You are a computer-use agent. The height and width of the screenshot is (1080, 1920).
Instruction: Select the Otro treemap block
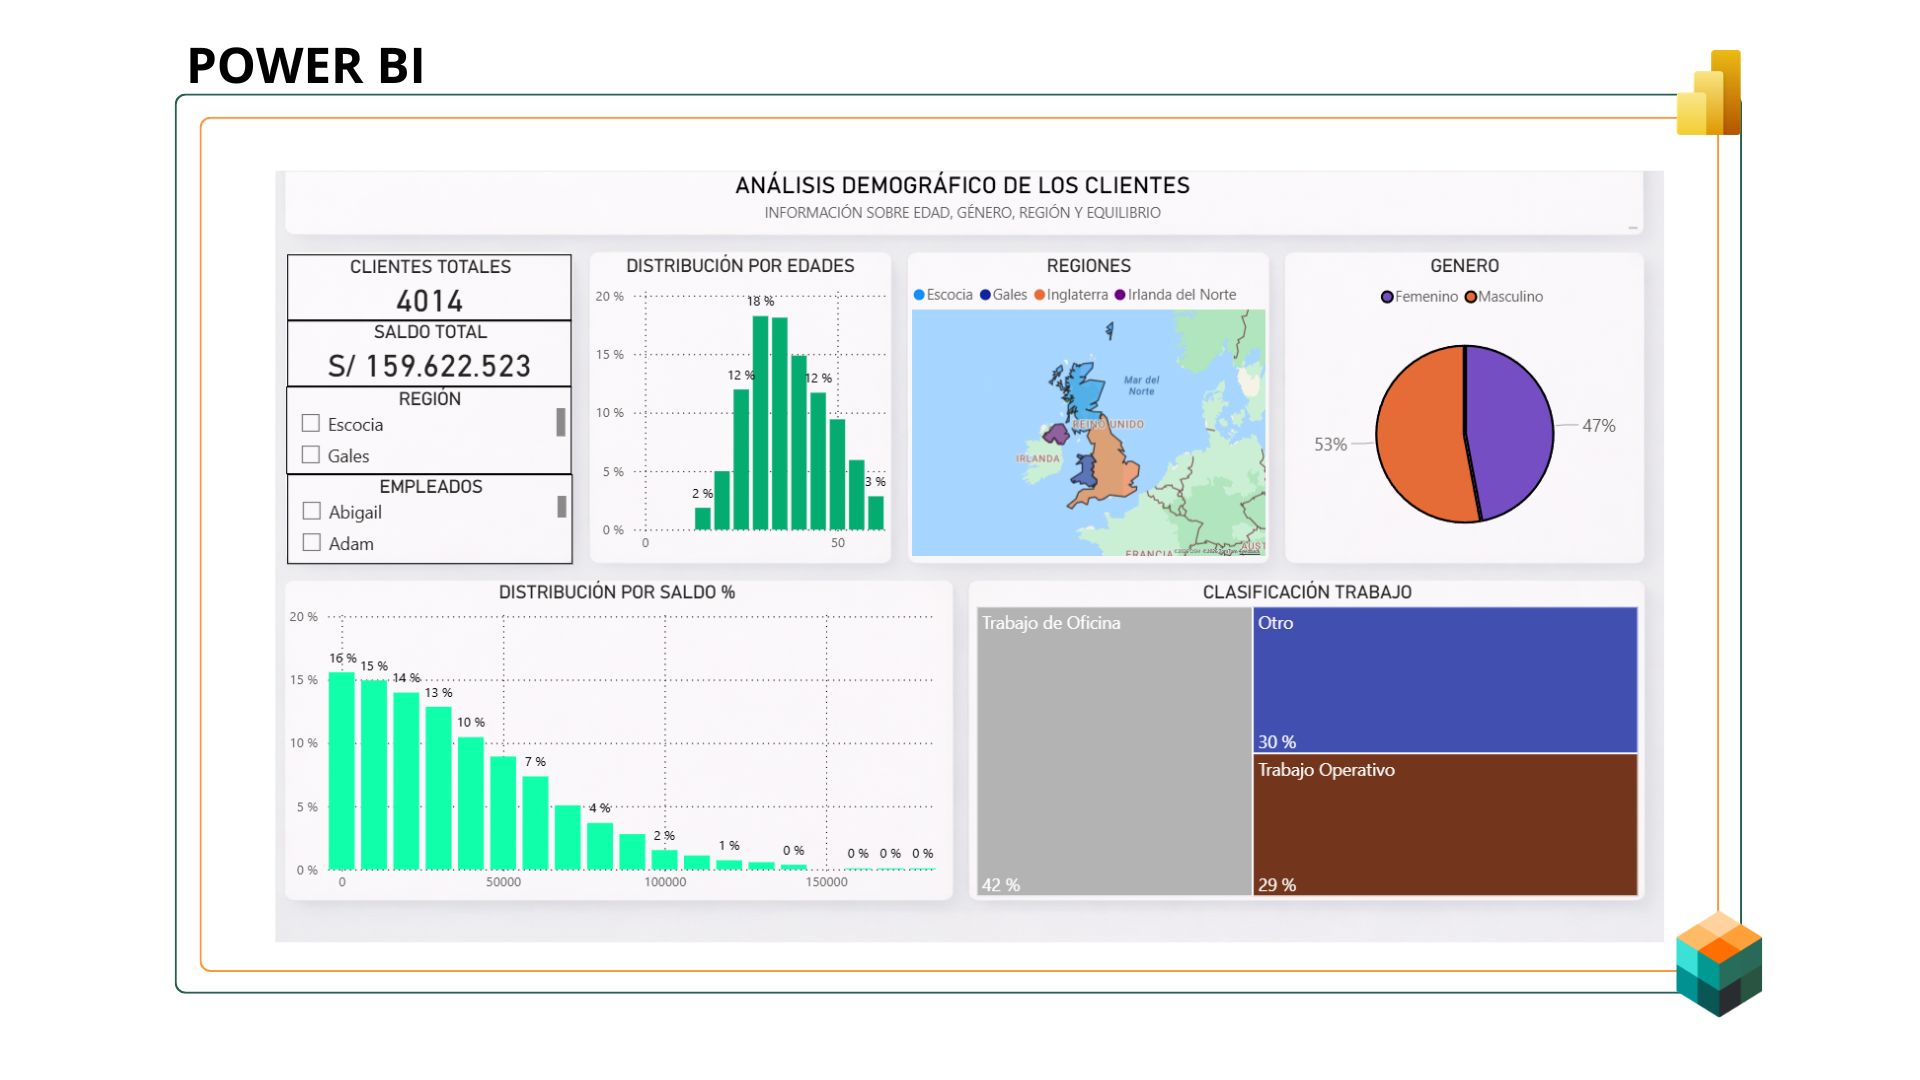pos(1444,680)
